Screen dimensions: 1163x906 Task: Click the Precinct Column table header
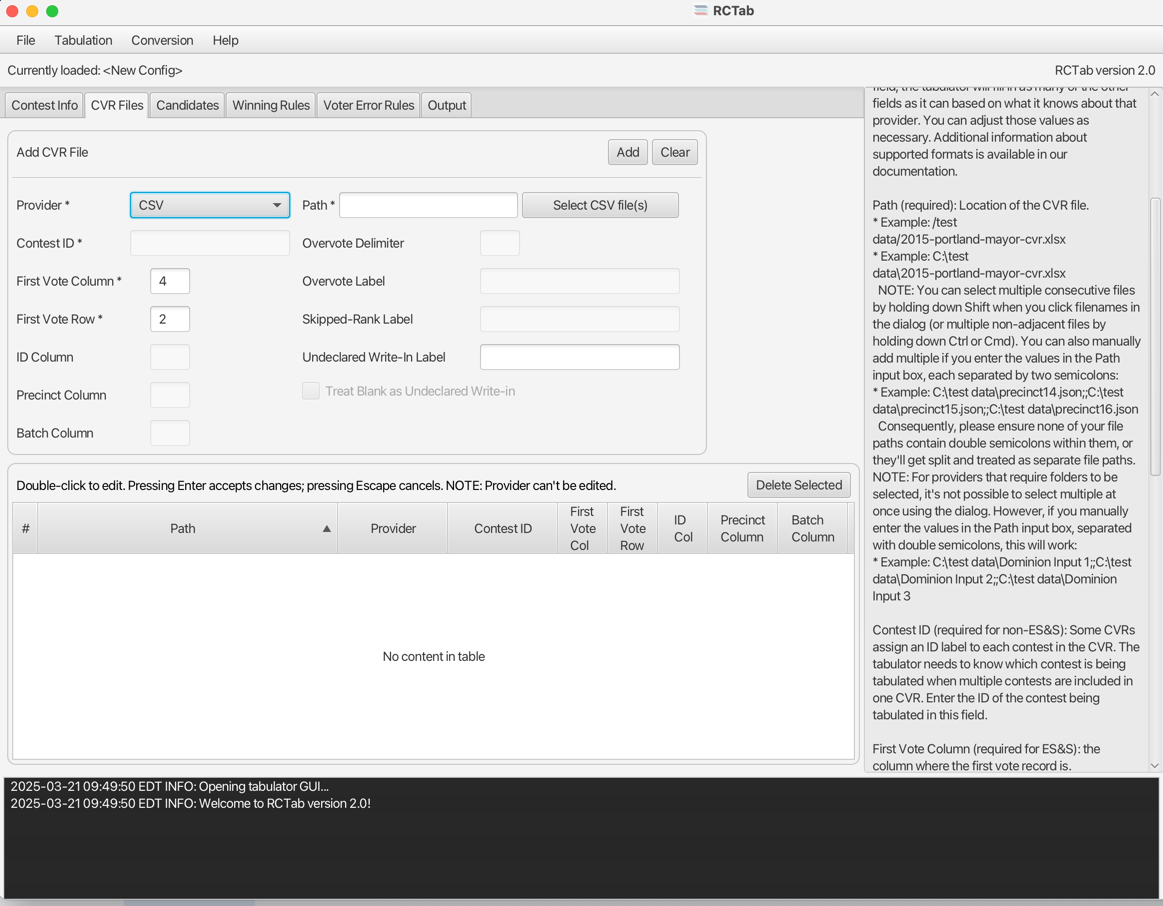pyautogui.click(x=742, y=529)
